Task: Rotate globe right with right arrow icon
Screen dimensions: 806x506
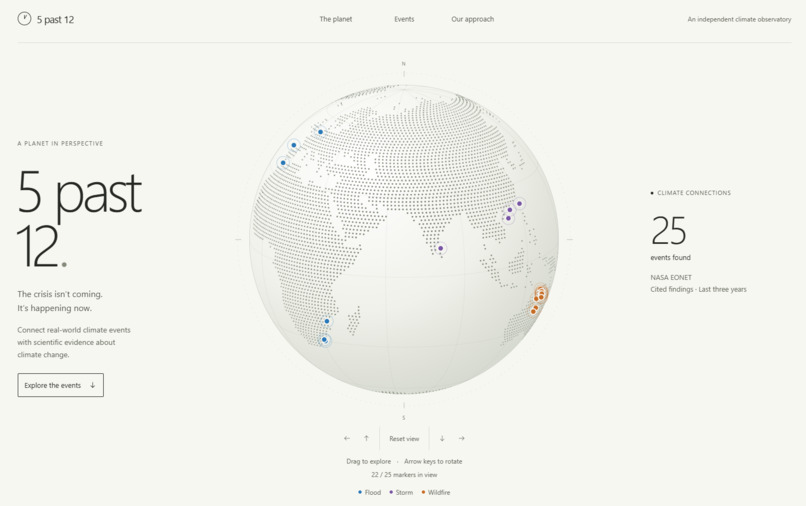Action: click(462, 439)
